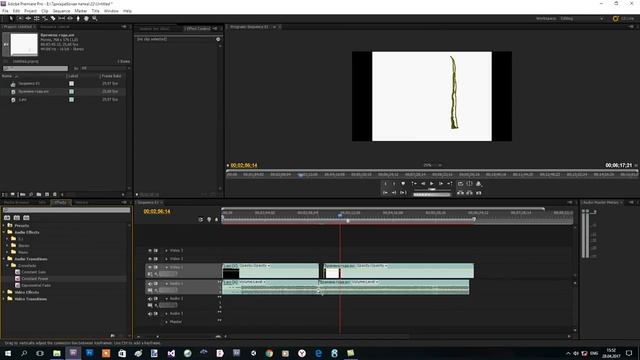Open the Sequence menu
The height and width of the screenshot is (360, 640).
(61, 11)
